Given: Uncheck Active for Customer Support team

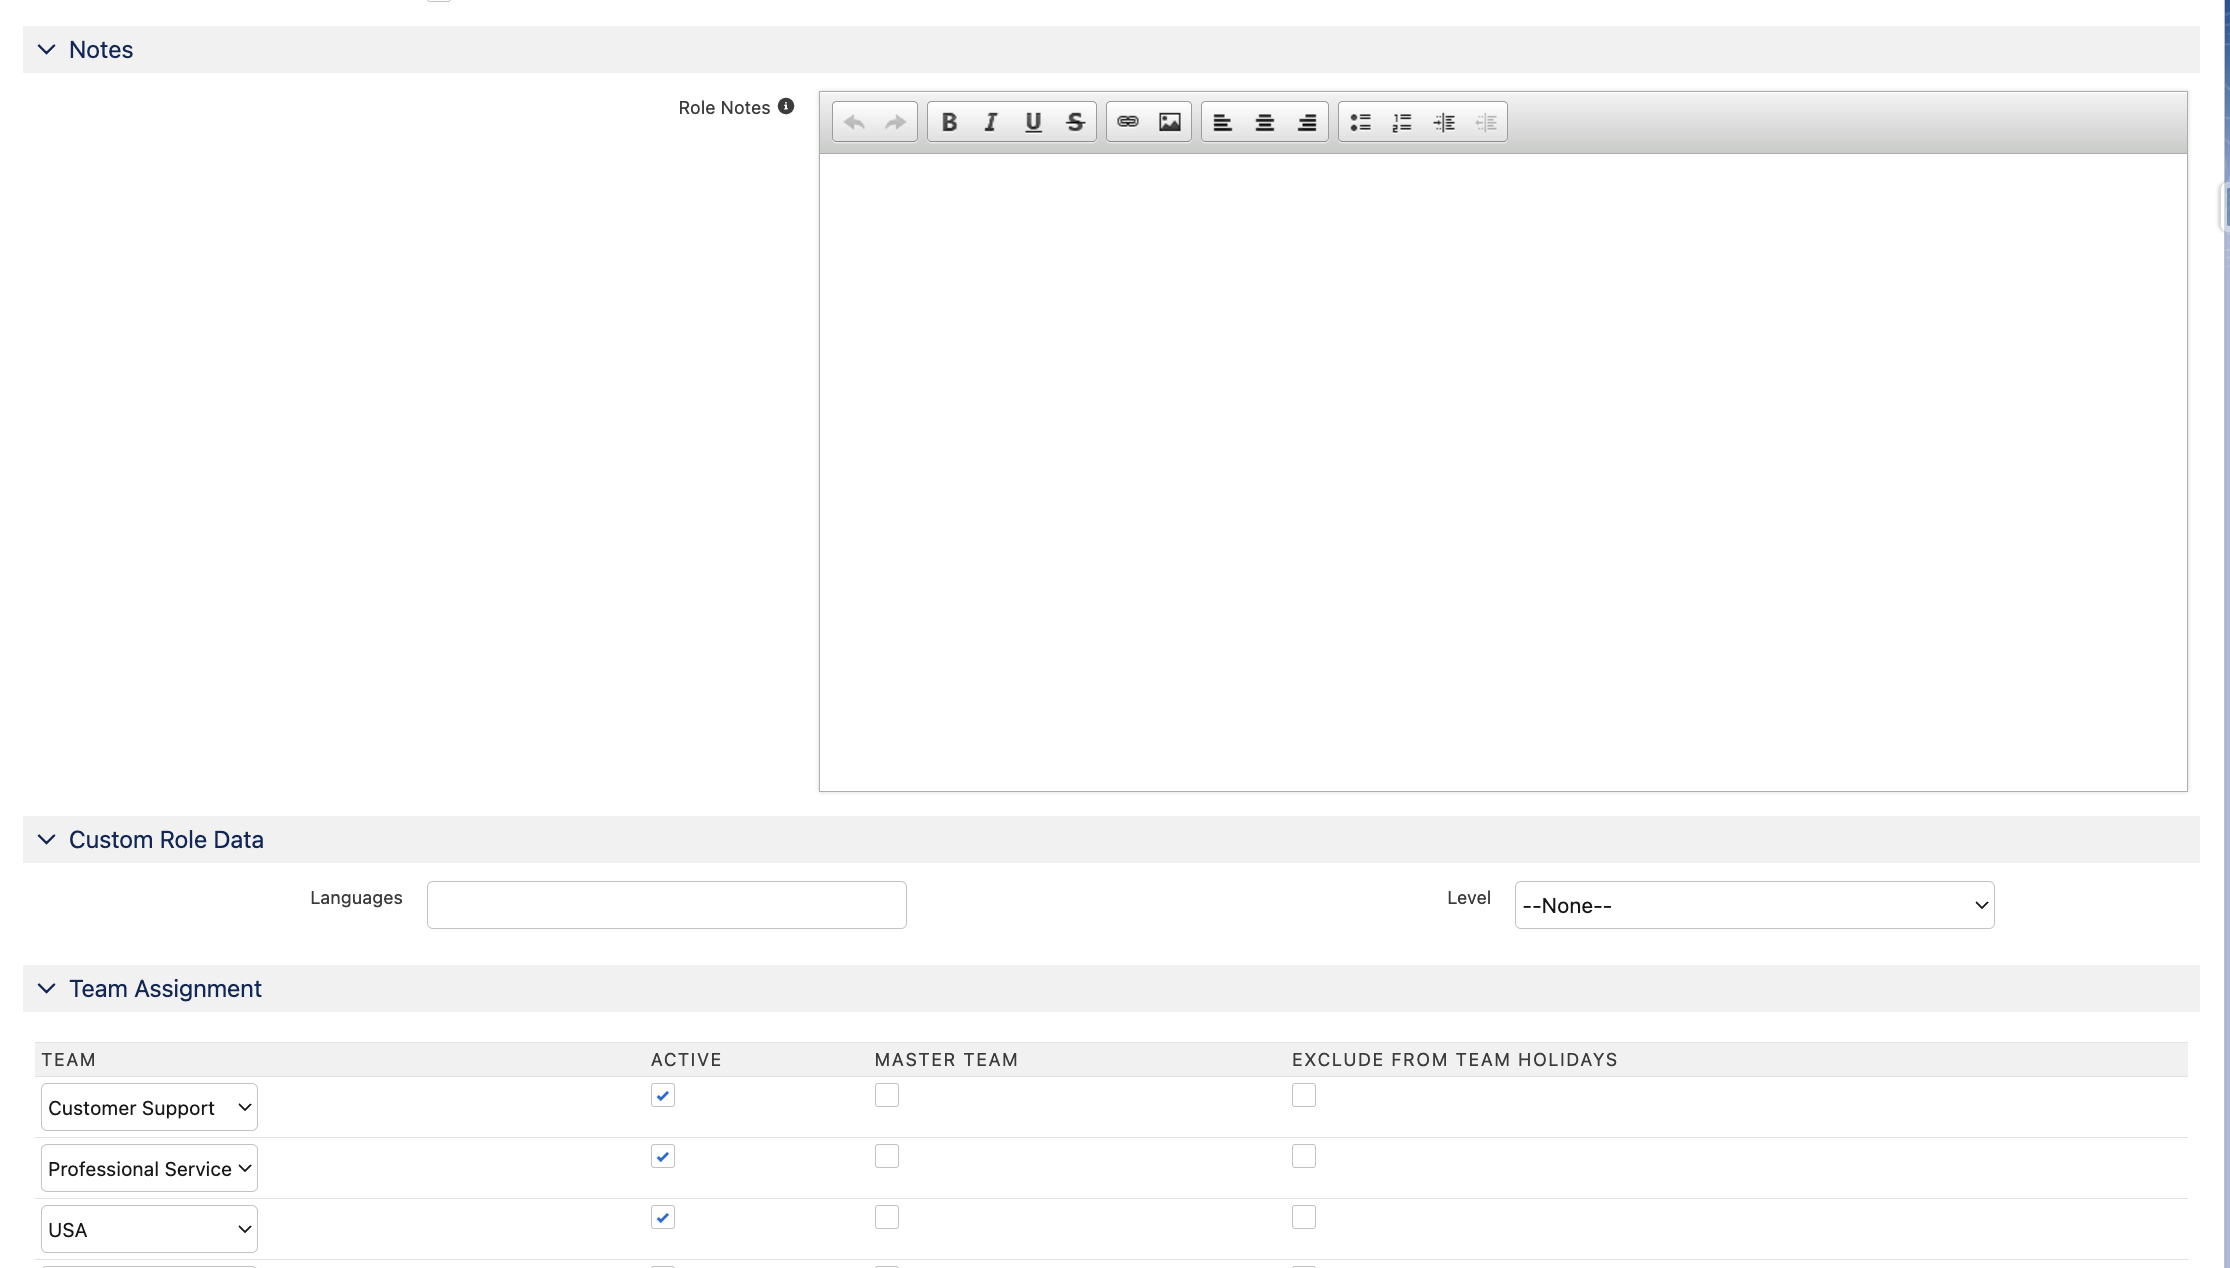Looking at the screenshot, I should (x=663, y=1095).
